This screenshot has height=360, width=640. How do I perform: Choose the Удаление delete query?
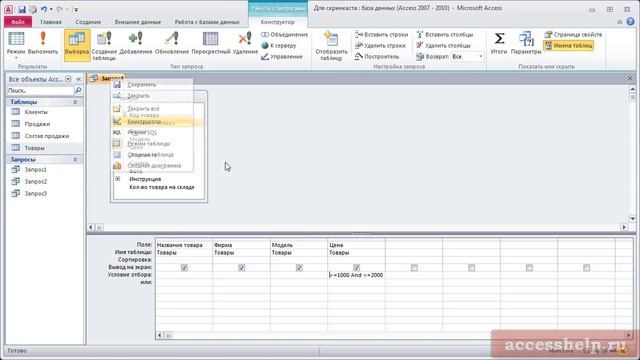pos(245,43)
